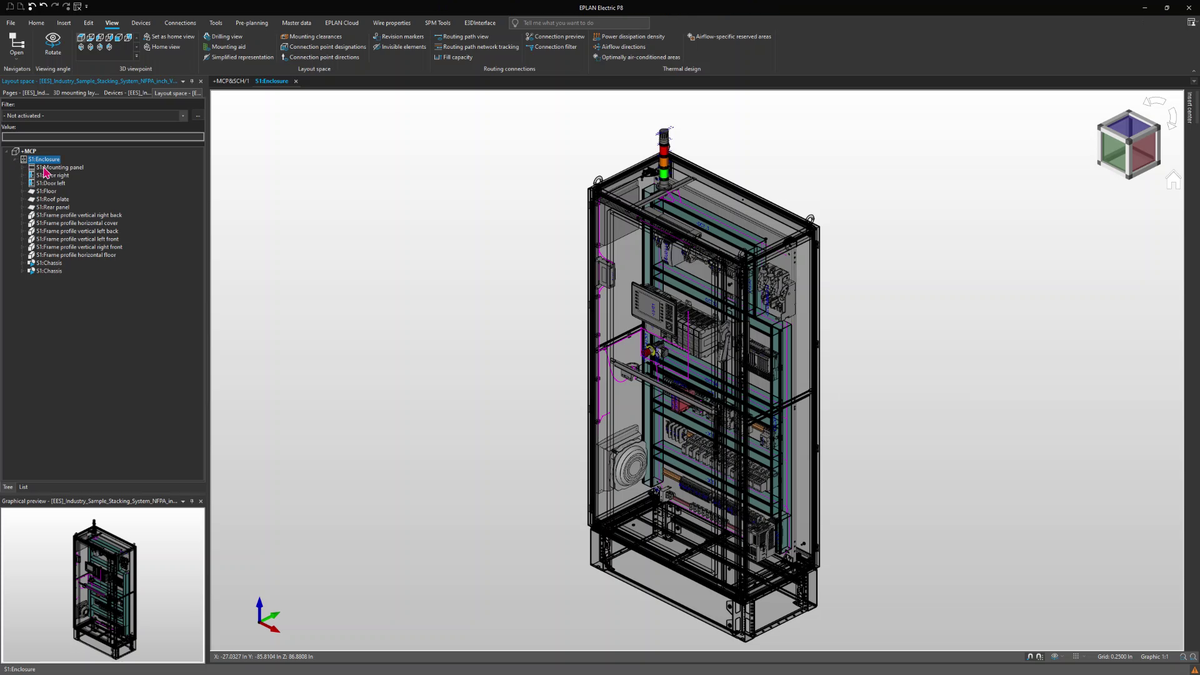Switch to the Wire properties ribbon tab

(391, 22)
